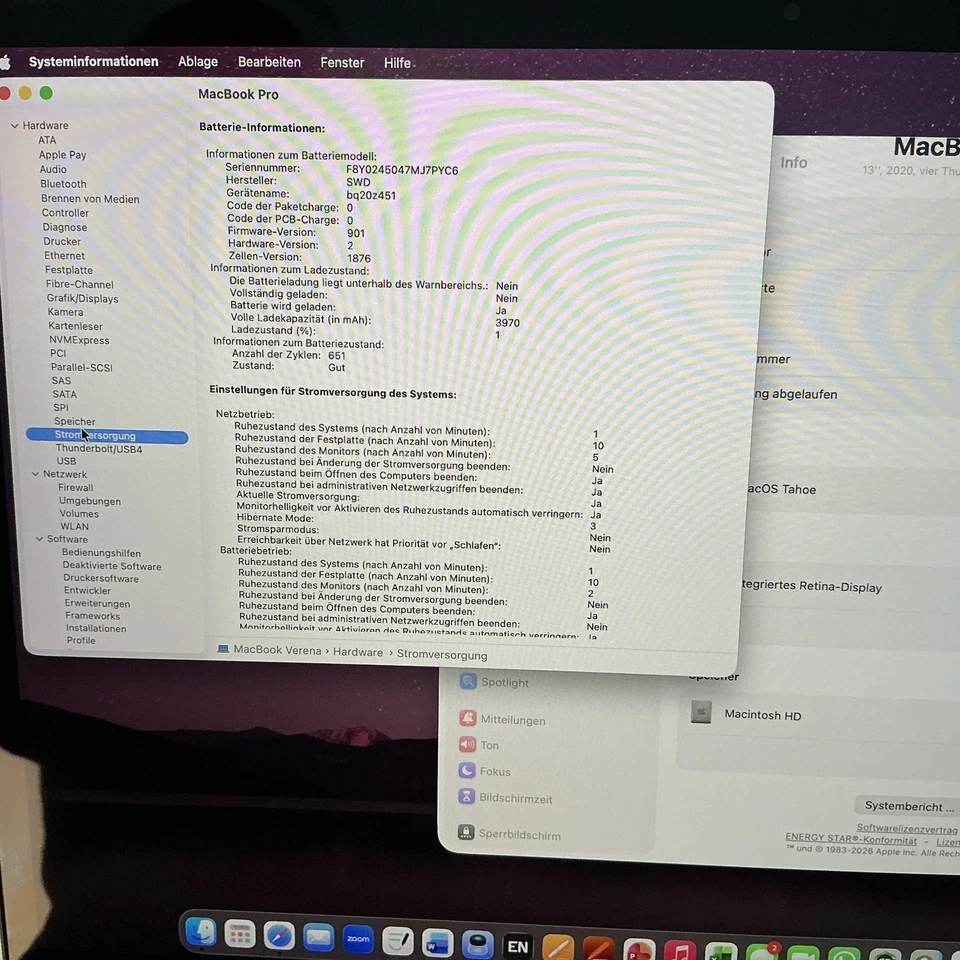960x960 pixels.
Task: Click the Systembericht ... button
Action: 909,806
